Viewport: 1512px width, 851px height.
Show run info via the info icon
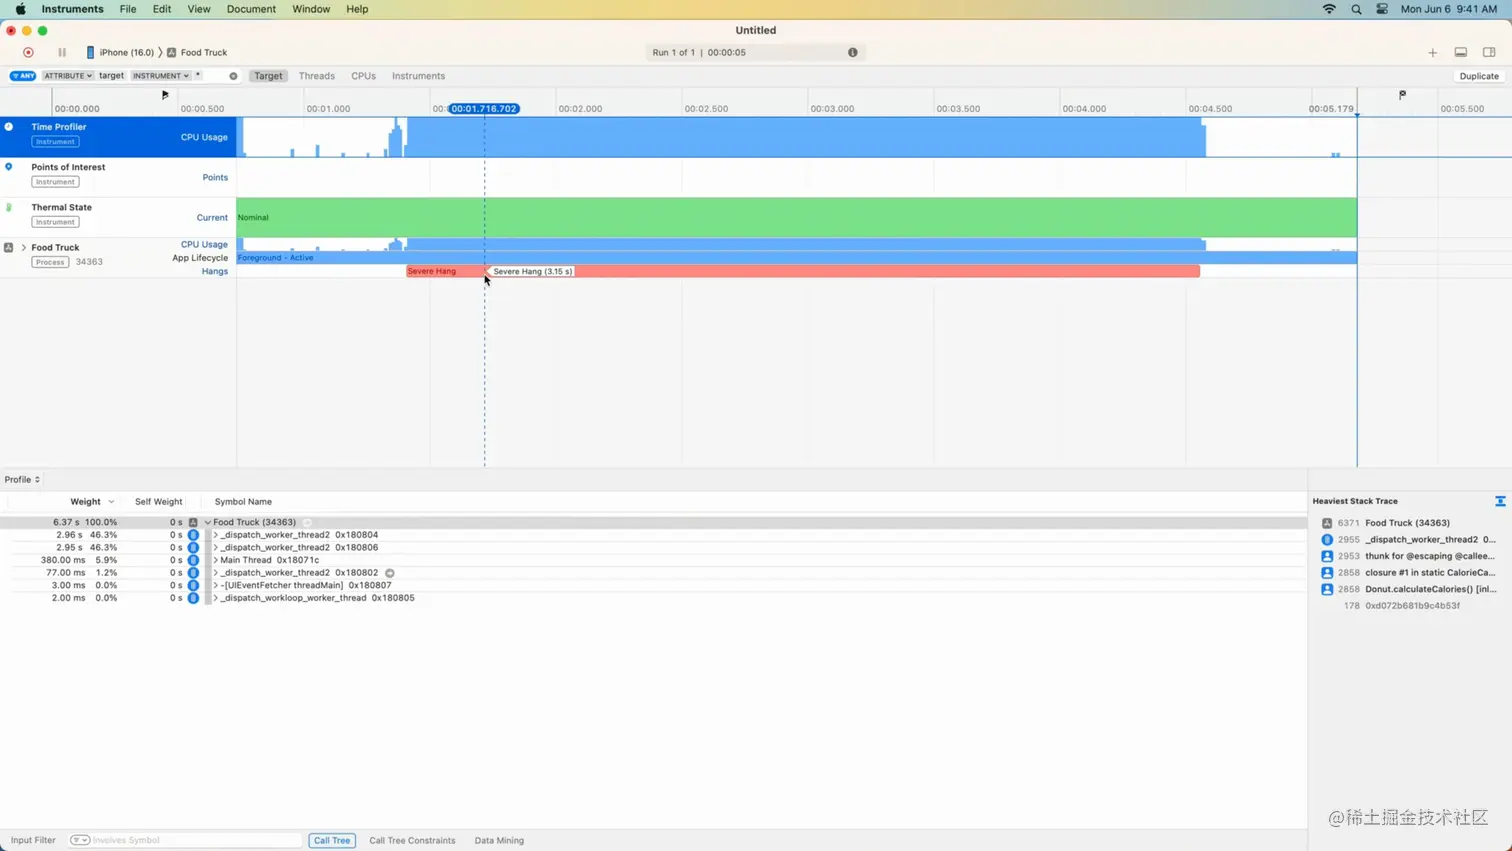(853, 52)
